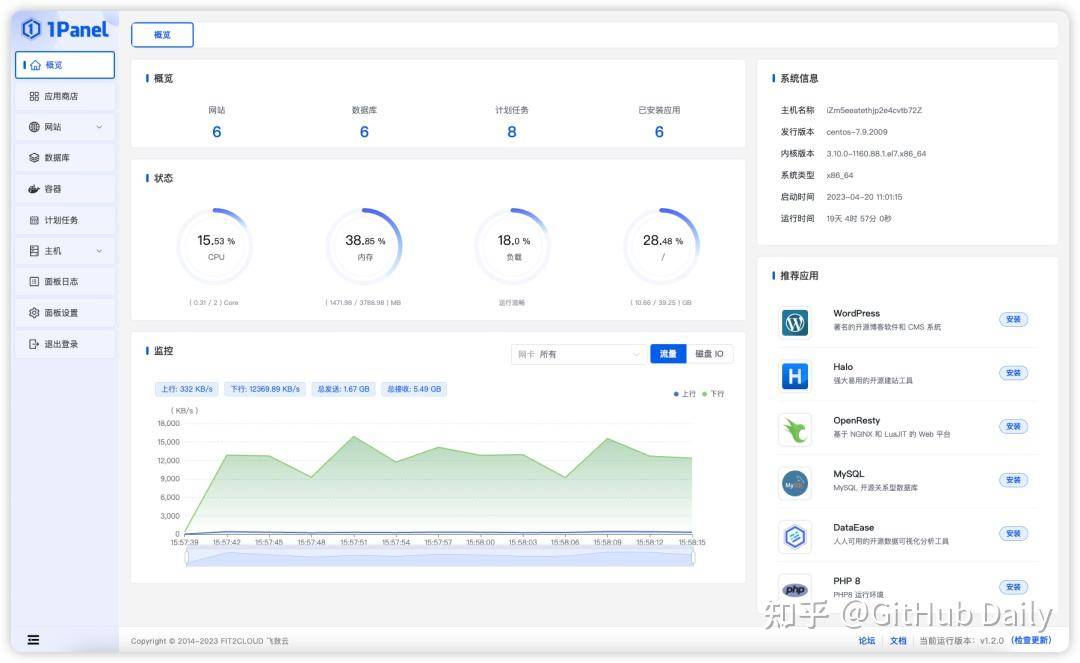Switch monitor view to 磁盘 IO

pyautogui.click(x=709, y=354)
